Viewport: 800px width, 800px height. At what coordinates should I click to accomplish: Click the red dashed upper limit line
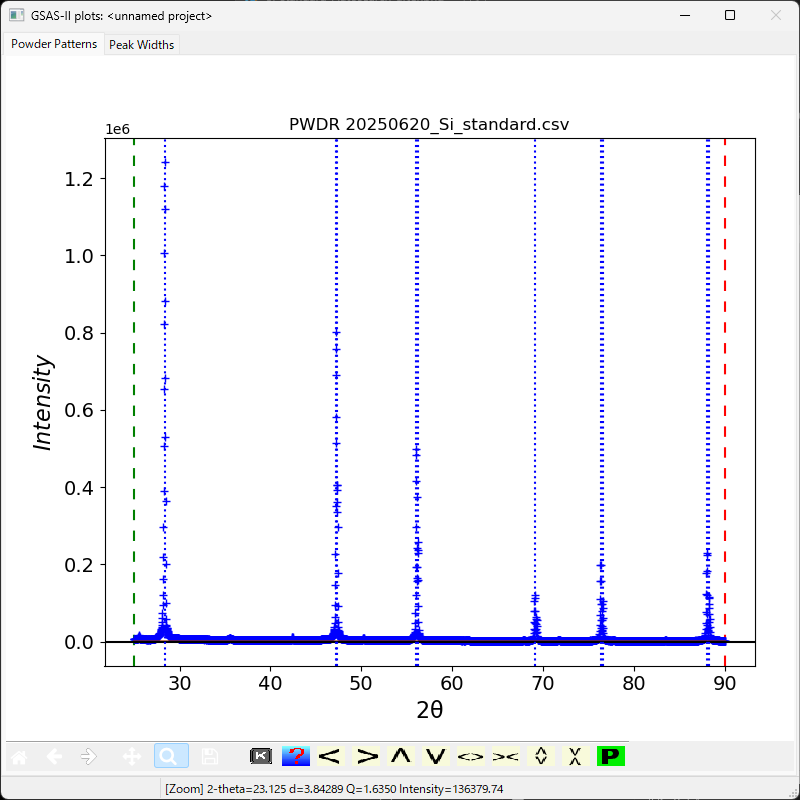coord(725,400)
